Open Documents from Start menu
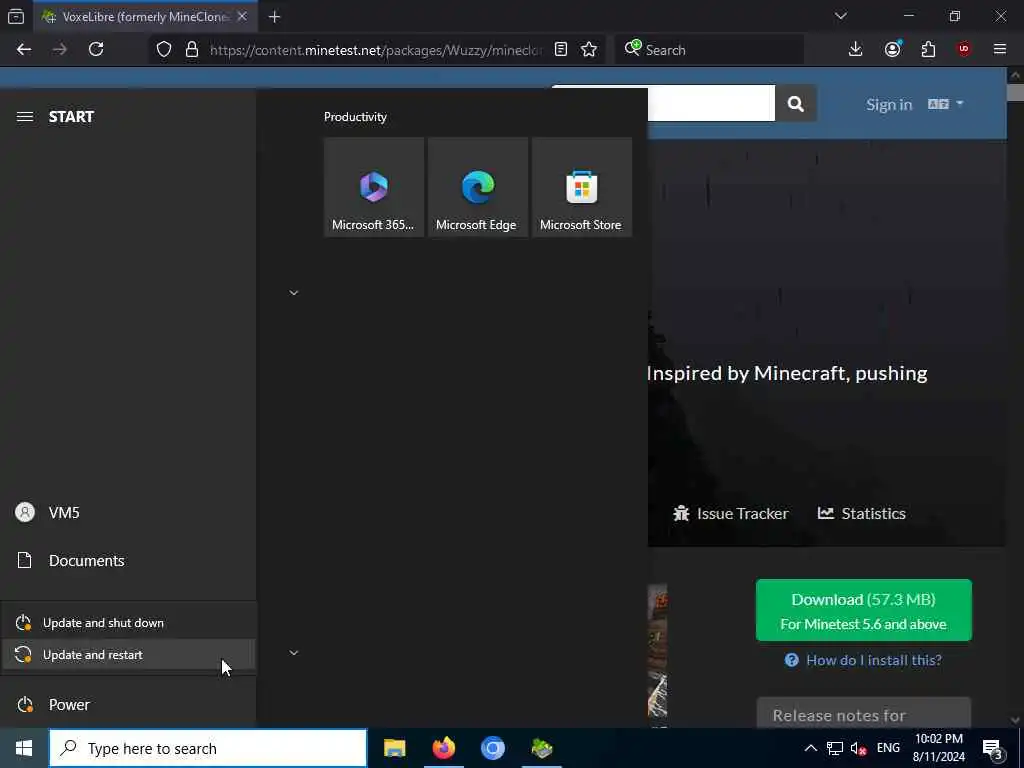This screenshot has width=1024, height=768. click(x=128, y=561)
